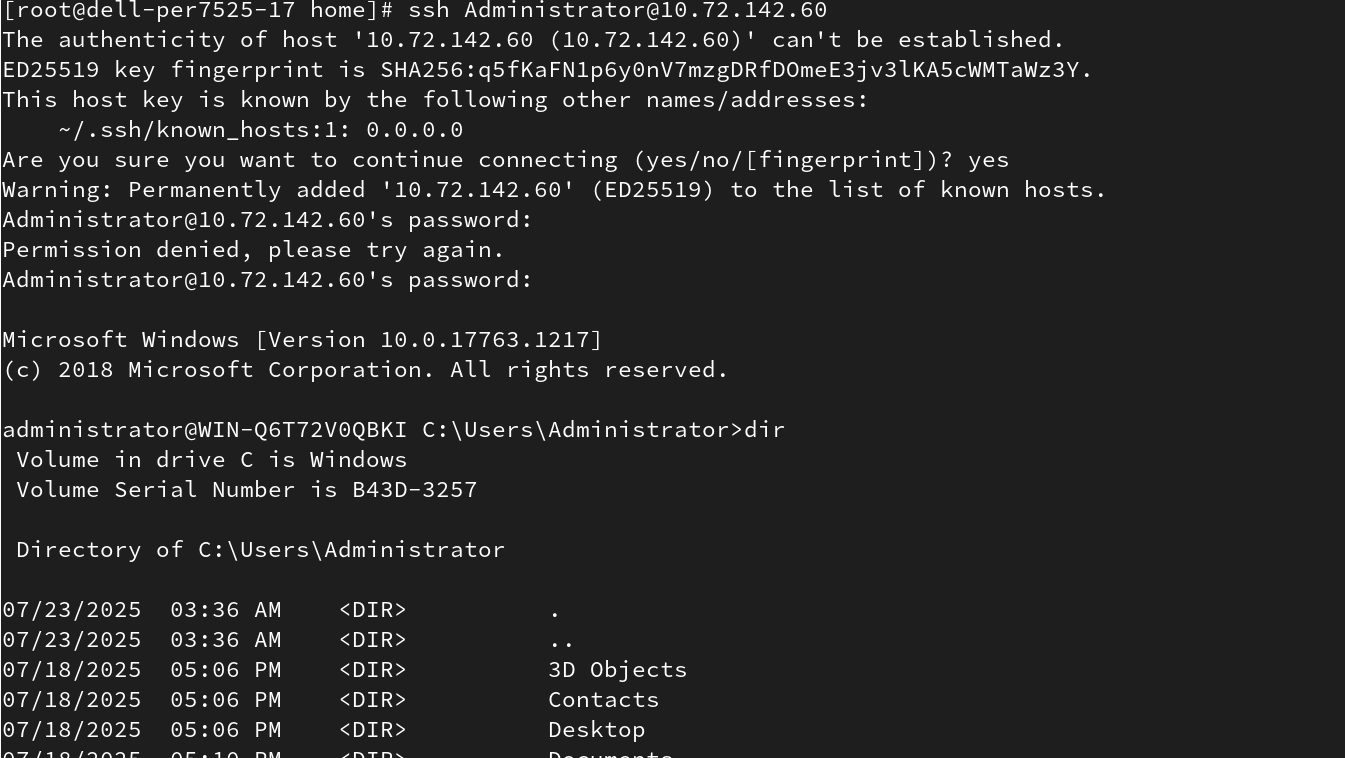This screenshot has width=1345, height=758.
Task: Click the "3D Objects" directory name
Action: tap(617, 670)
